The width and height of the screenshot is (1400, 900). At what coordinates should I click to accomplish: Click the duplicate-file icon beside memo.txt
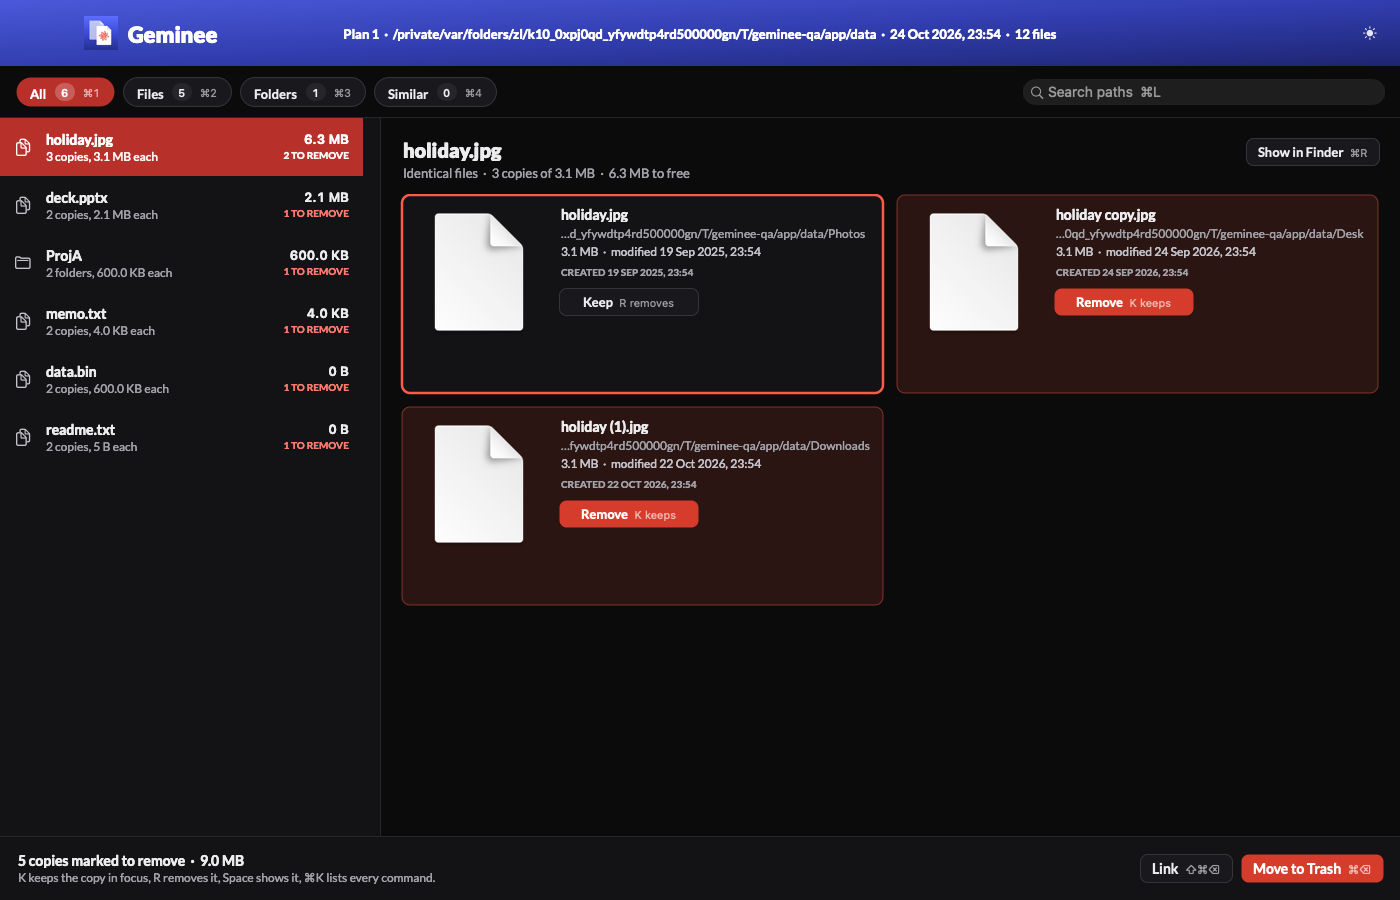[x=23, y=322]
